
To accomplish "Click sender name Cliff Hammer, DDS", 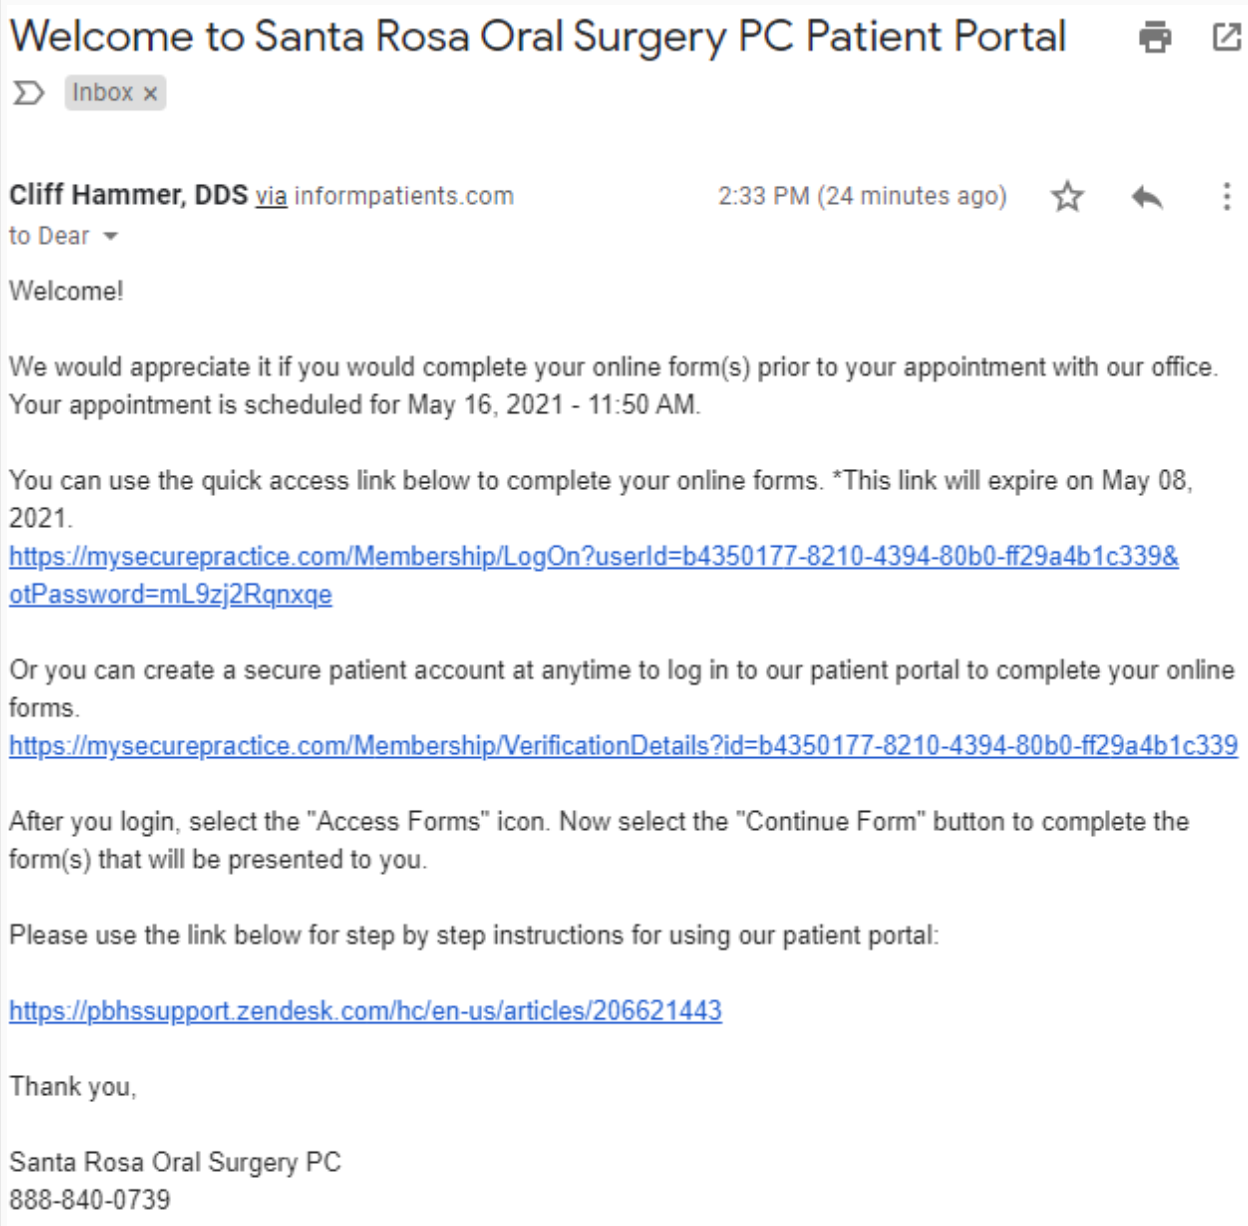I will point(128,195).
